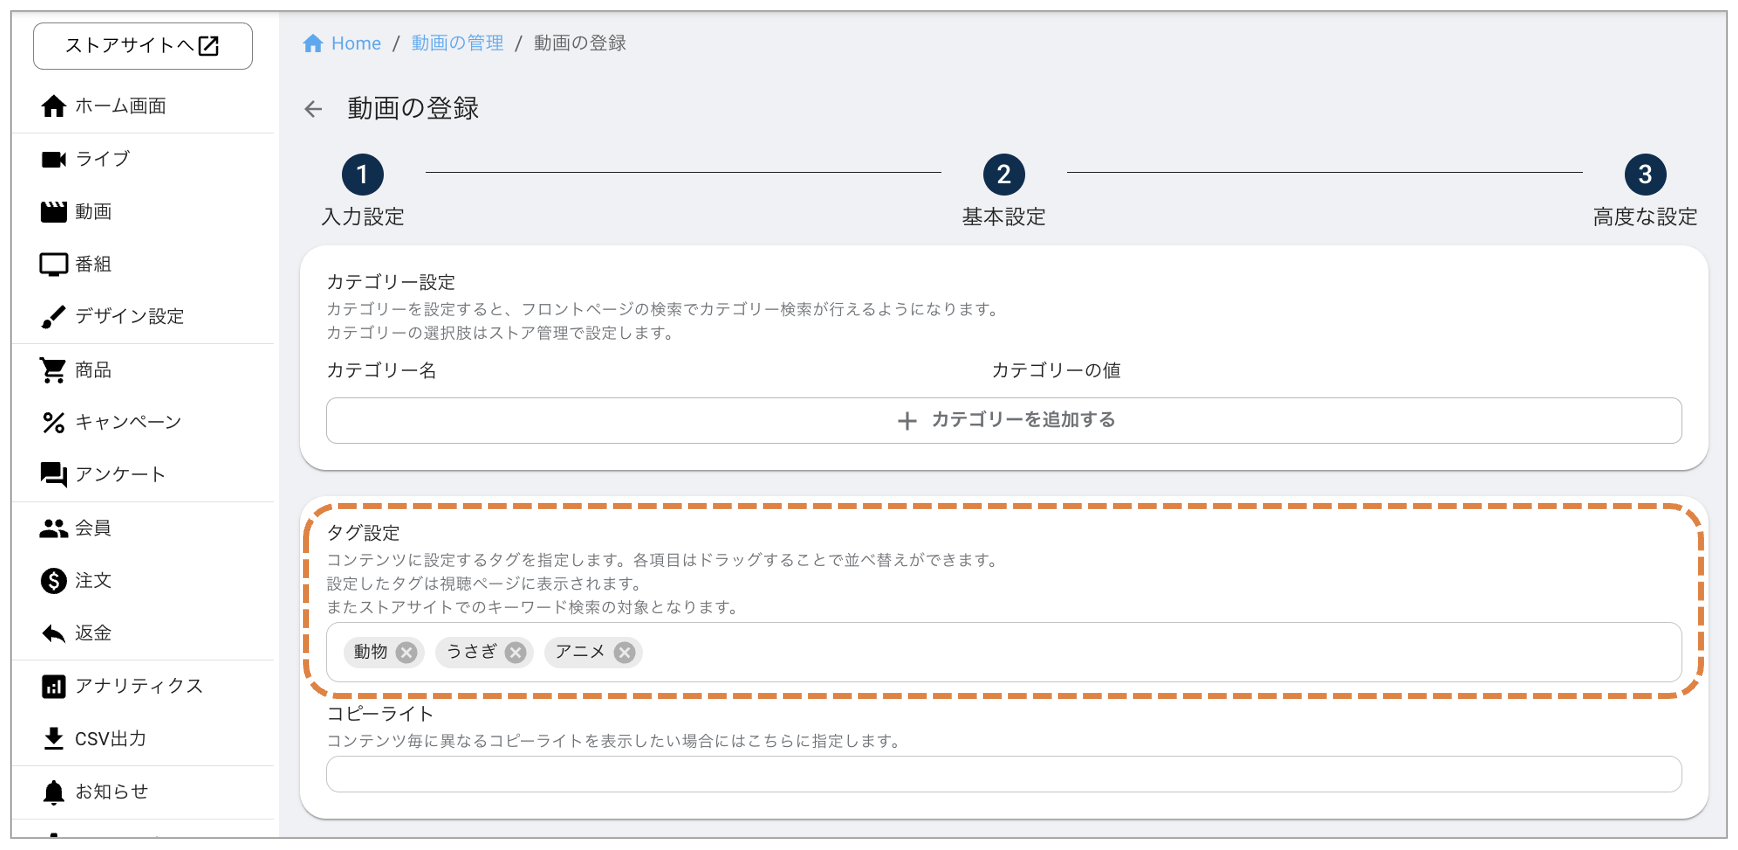Select step 1 入力設定
This screenshot has width=1738, height=850.
tap(363, 190)
